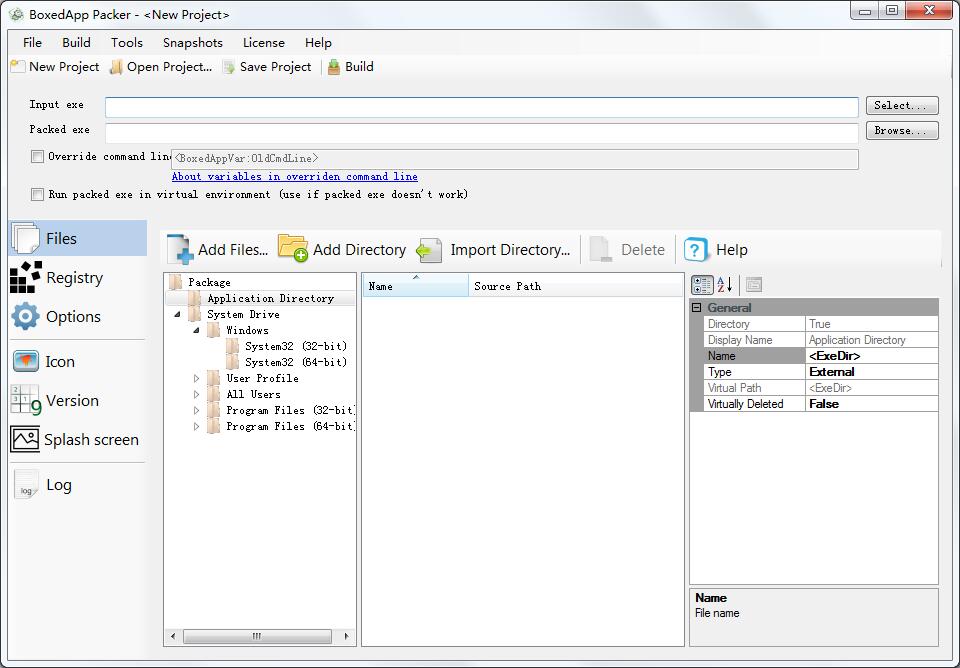Image resolution: width=960 pixels, height=668 pixels.
Task: Expand the All Users tree node
Action: point(197,394)
